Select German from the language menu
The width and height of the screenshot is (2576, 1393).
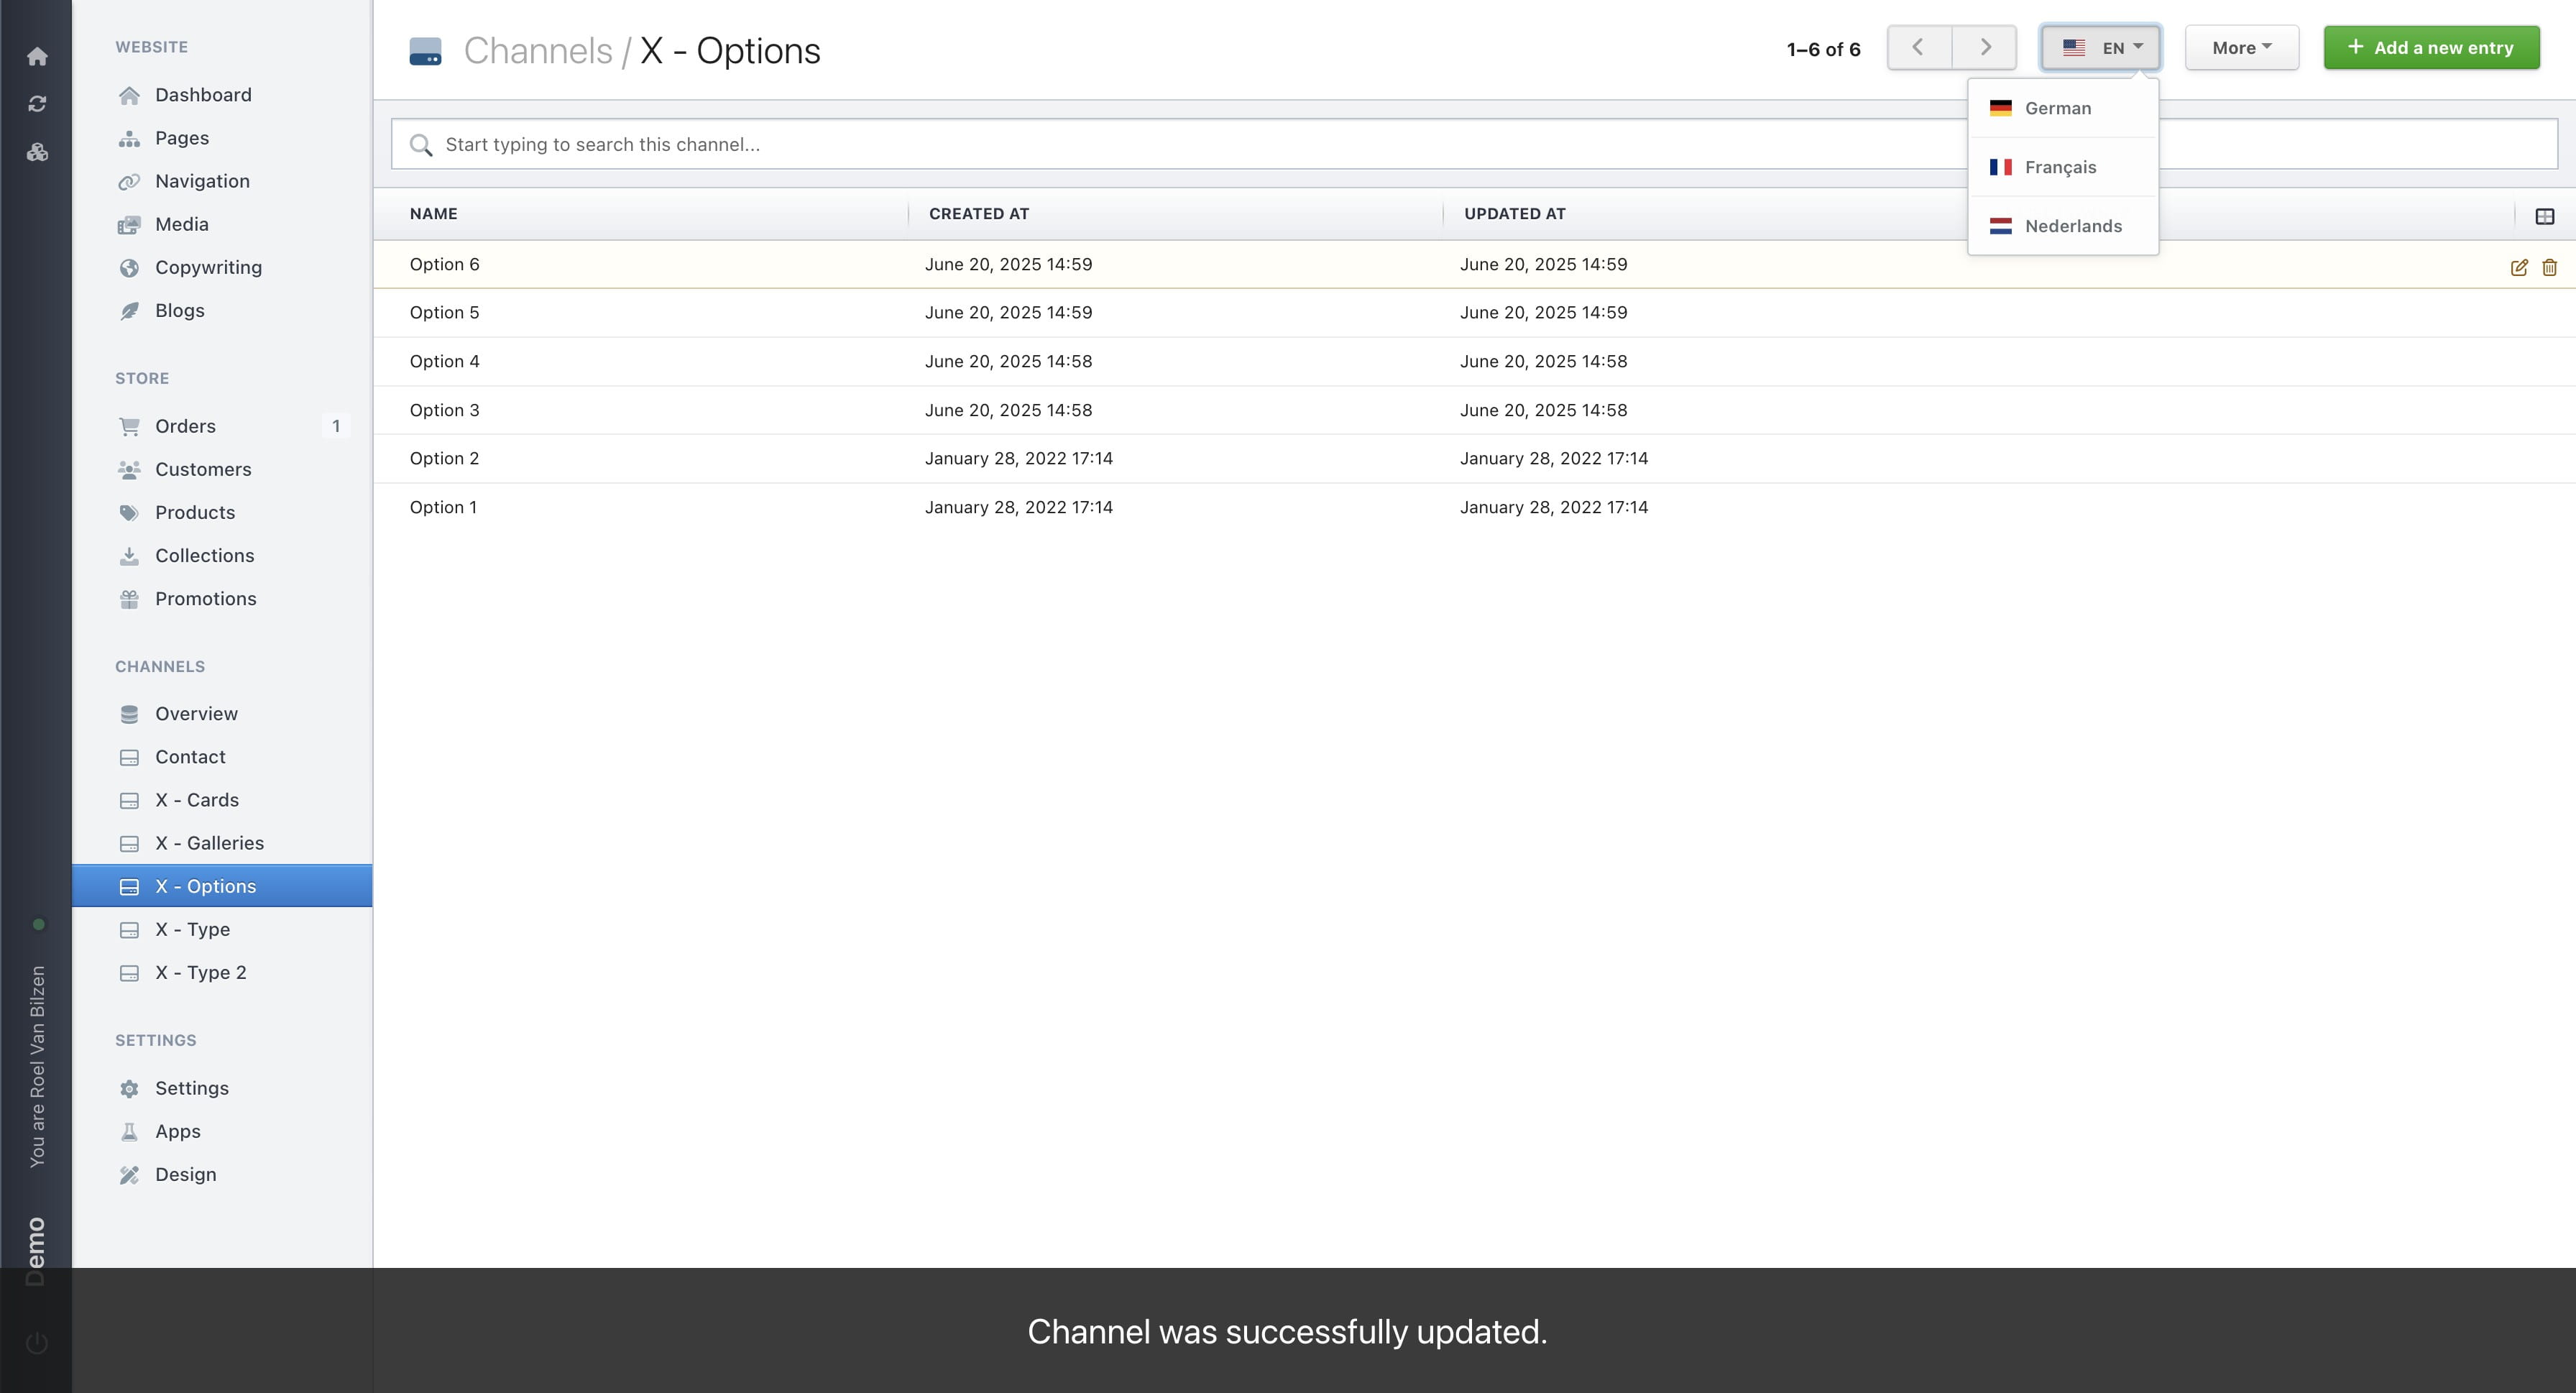click(2057, 108)
